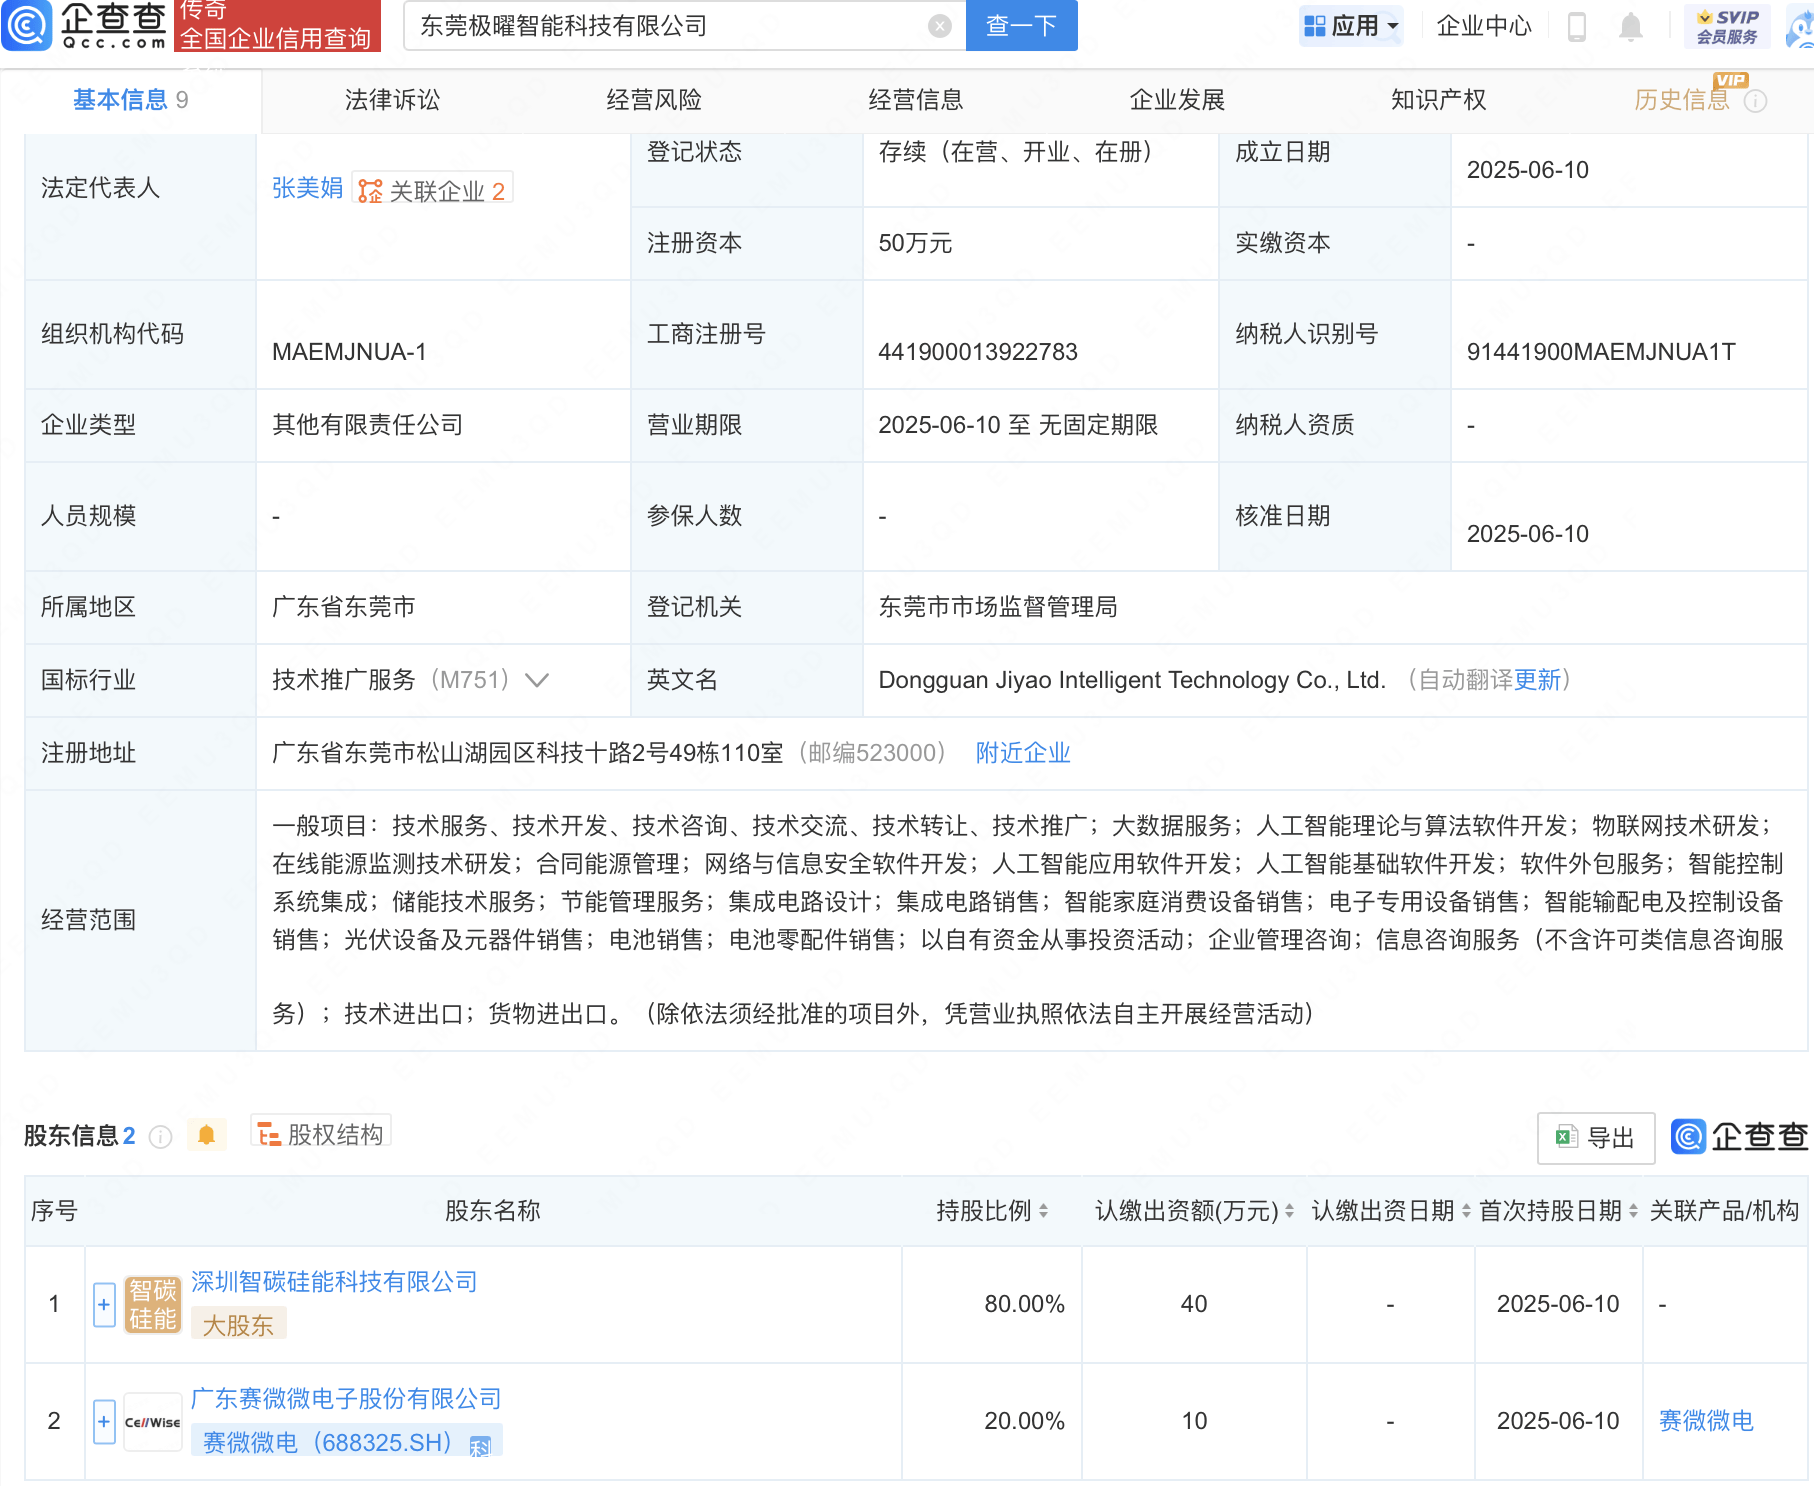Switch to 知识产权 tab
The width and height of the screenshot is (1814, 1486).
coord(1439,100)
